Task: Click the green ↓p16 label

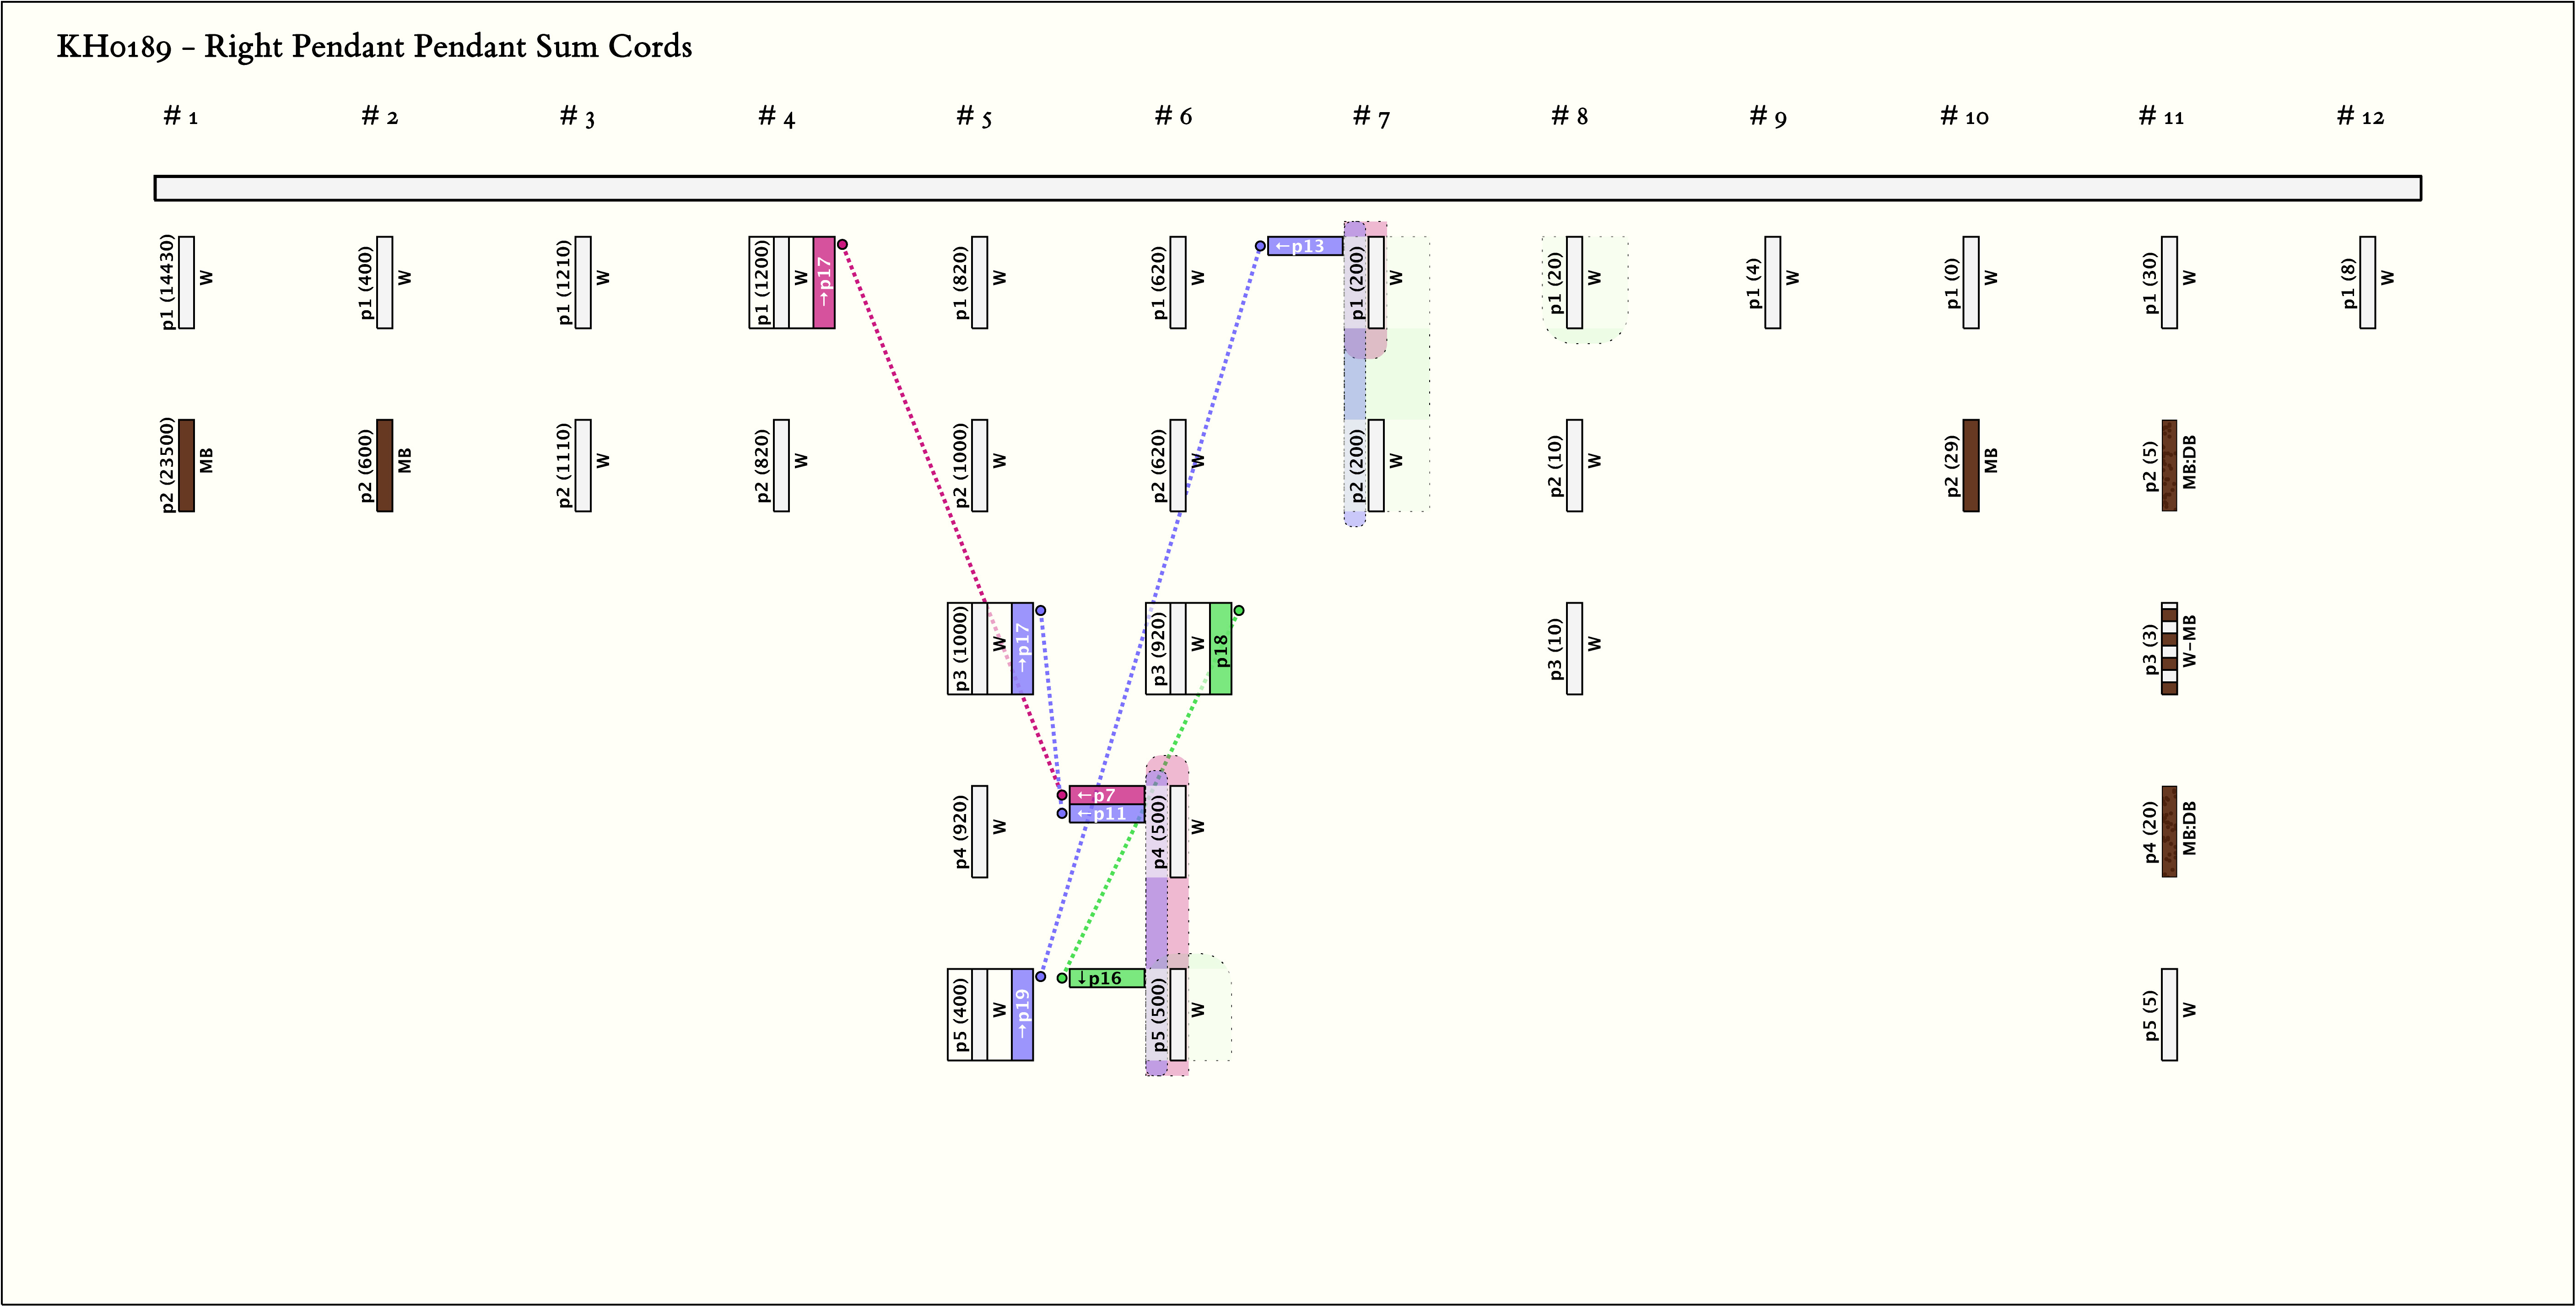Action: 1106,978
